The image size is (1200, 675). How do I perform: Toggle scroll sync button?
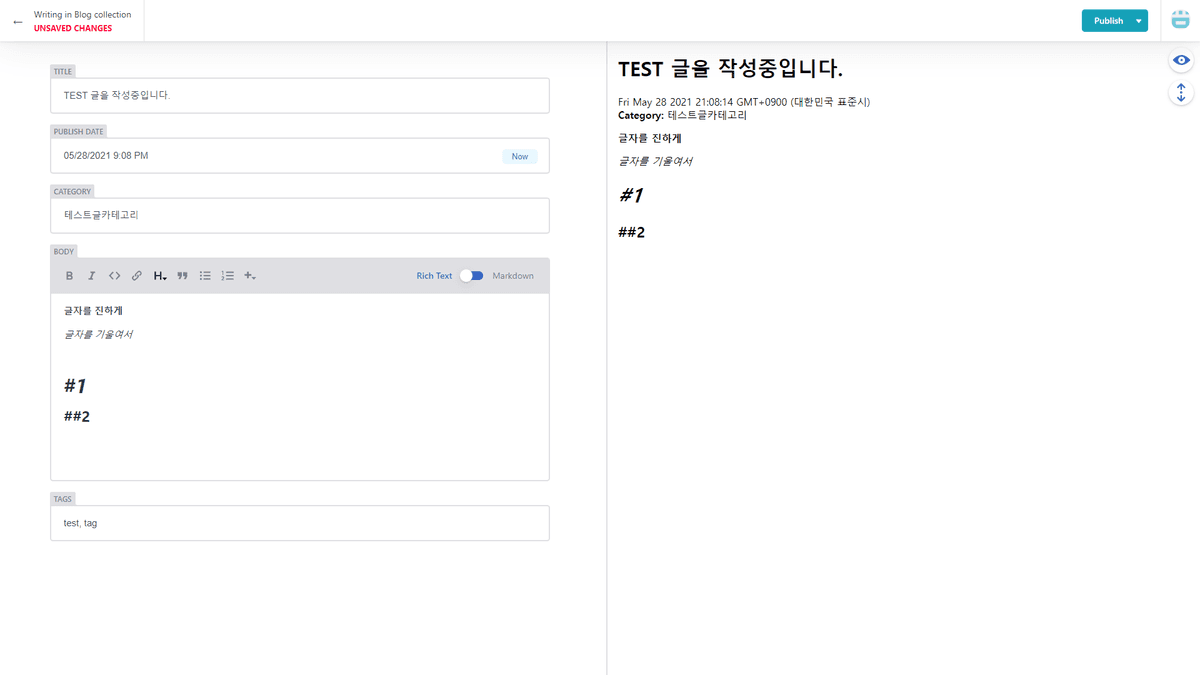tap(1181, 93)
